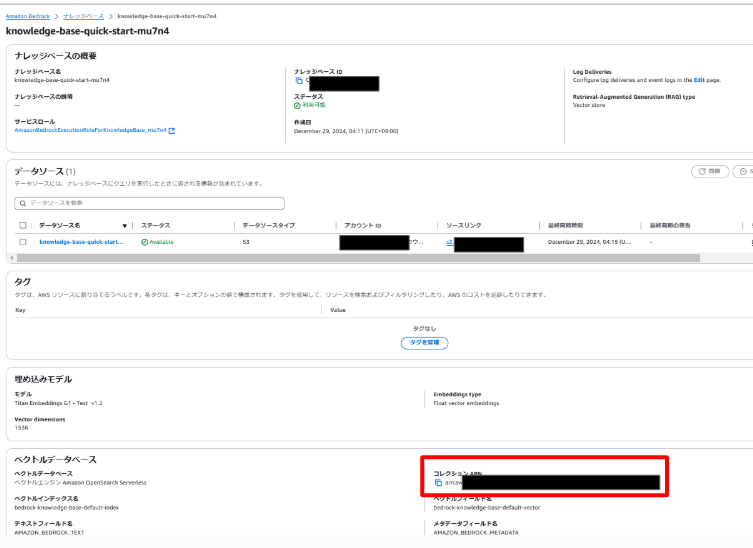Click the Titan Embeddings G1 - Text v1.2 model value
Image resolution: width=753 pixels, height=548 pixels.
(x=58, y=403)
